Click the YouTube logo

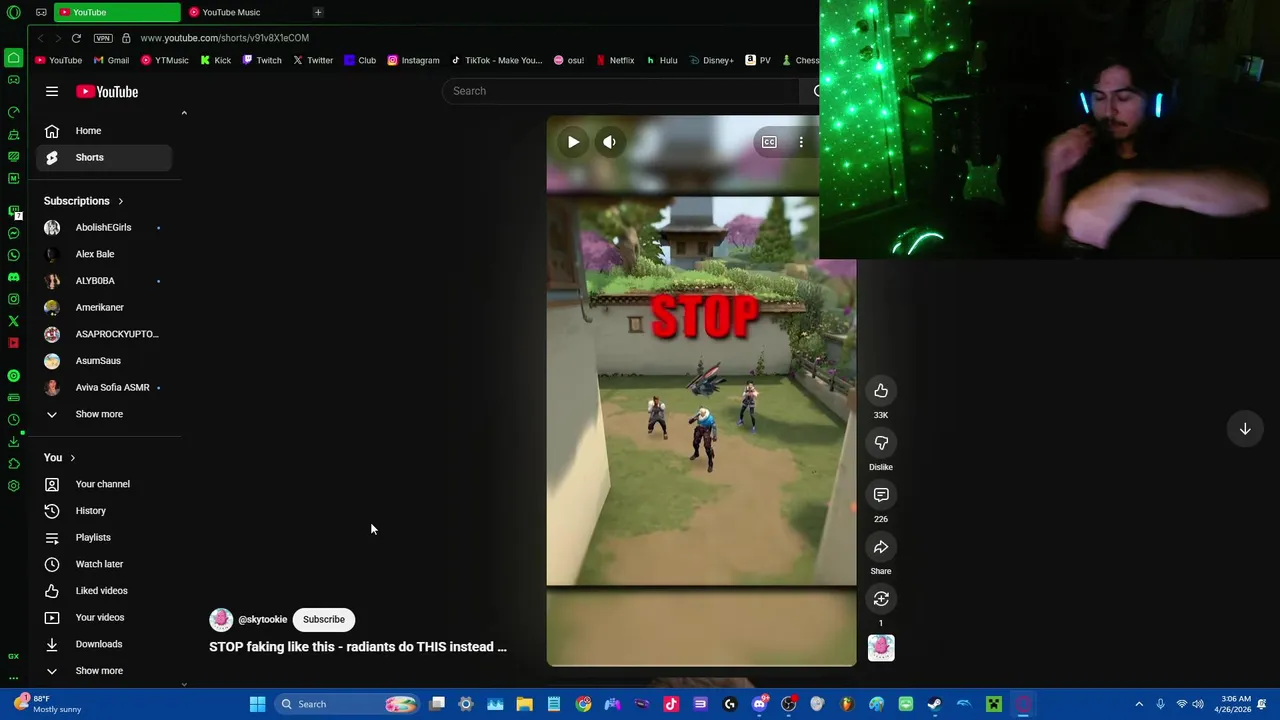coord(107,91)
